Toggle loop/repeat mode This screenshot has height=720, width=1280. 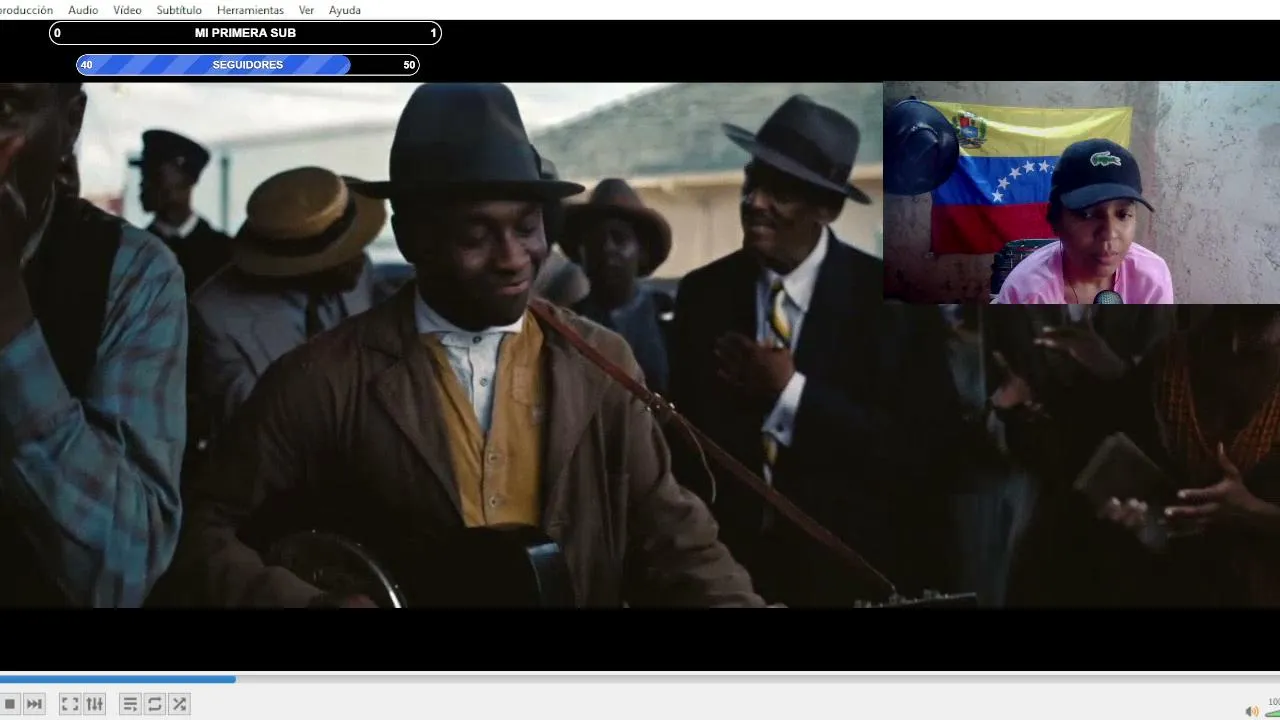(155, 704)
